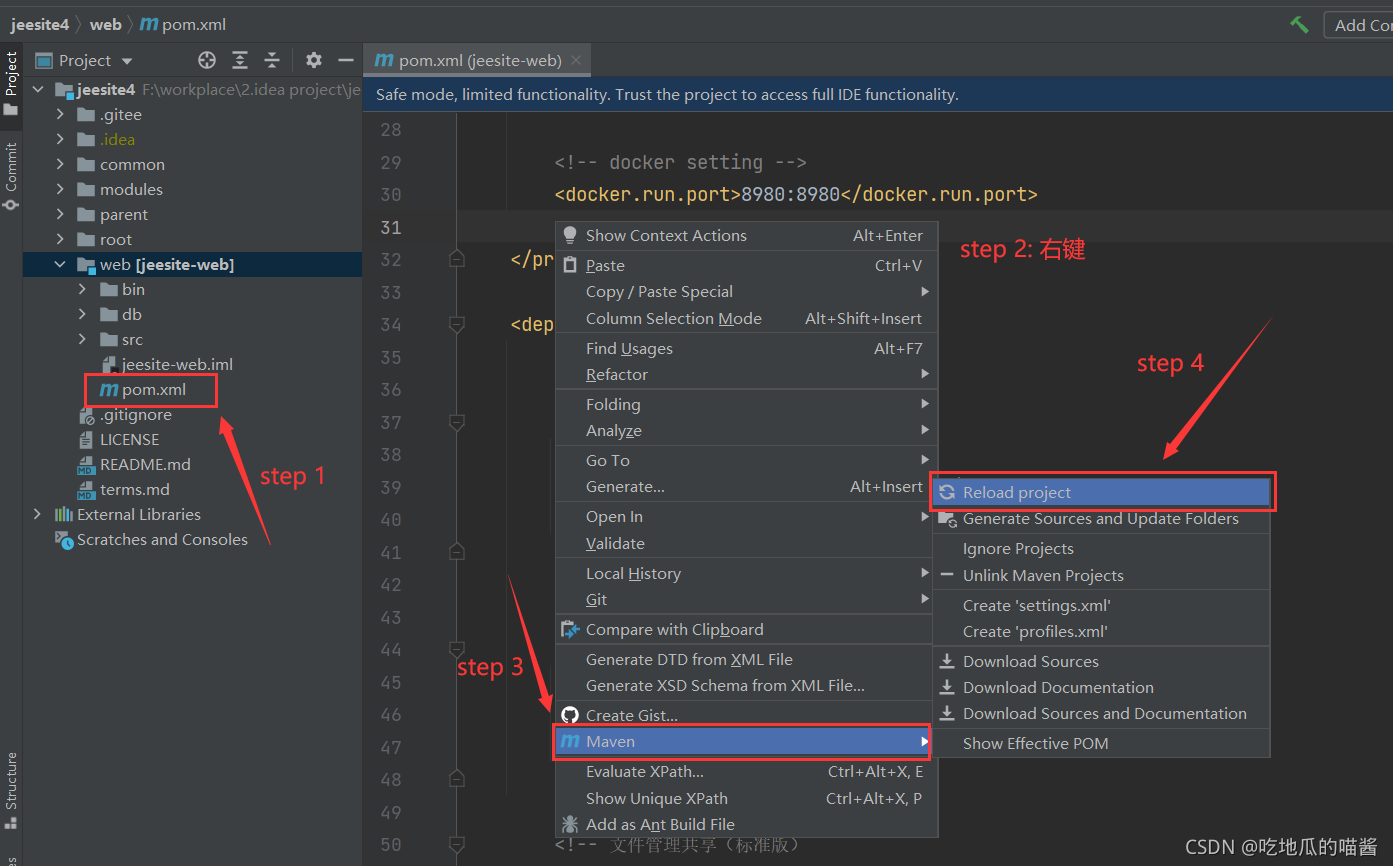The height and width of the screenshot is (866, 1393).
Task: Select README.md in project tree
Action: 134,464
